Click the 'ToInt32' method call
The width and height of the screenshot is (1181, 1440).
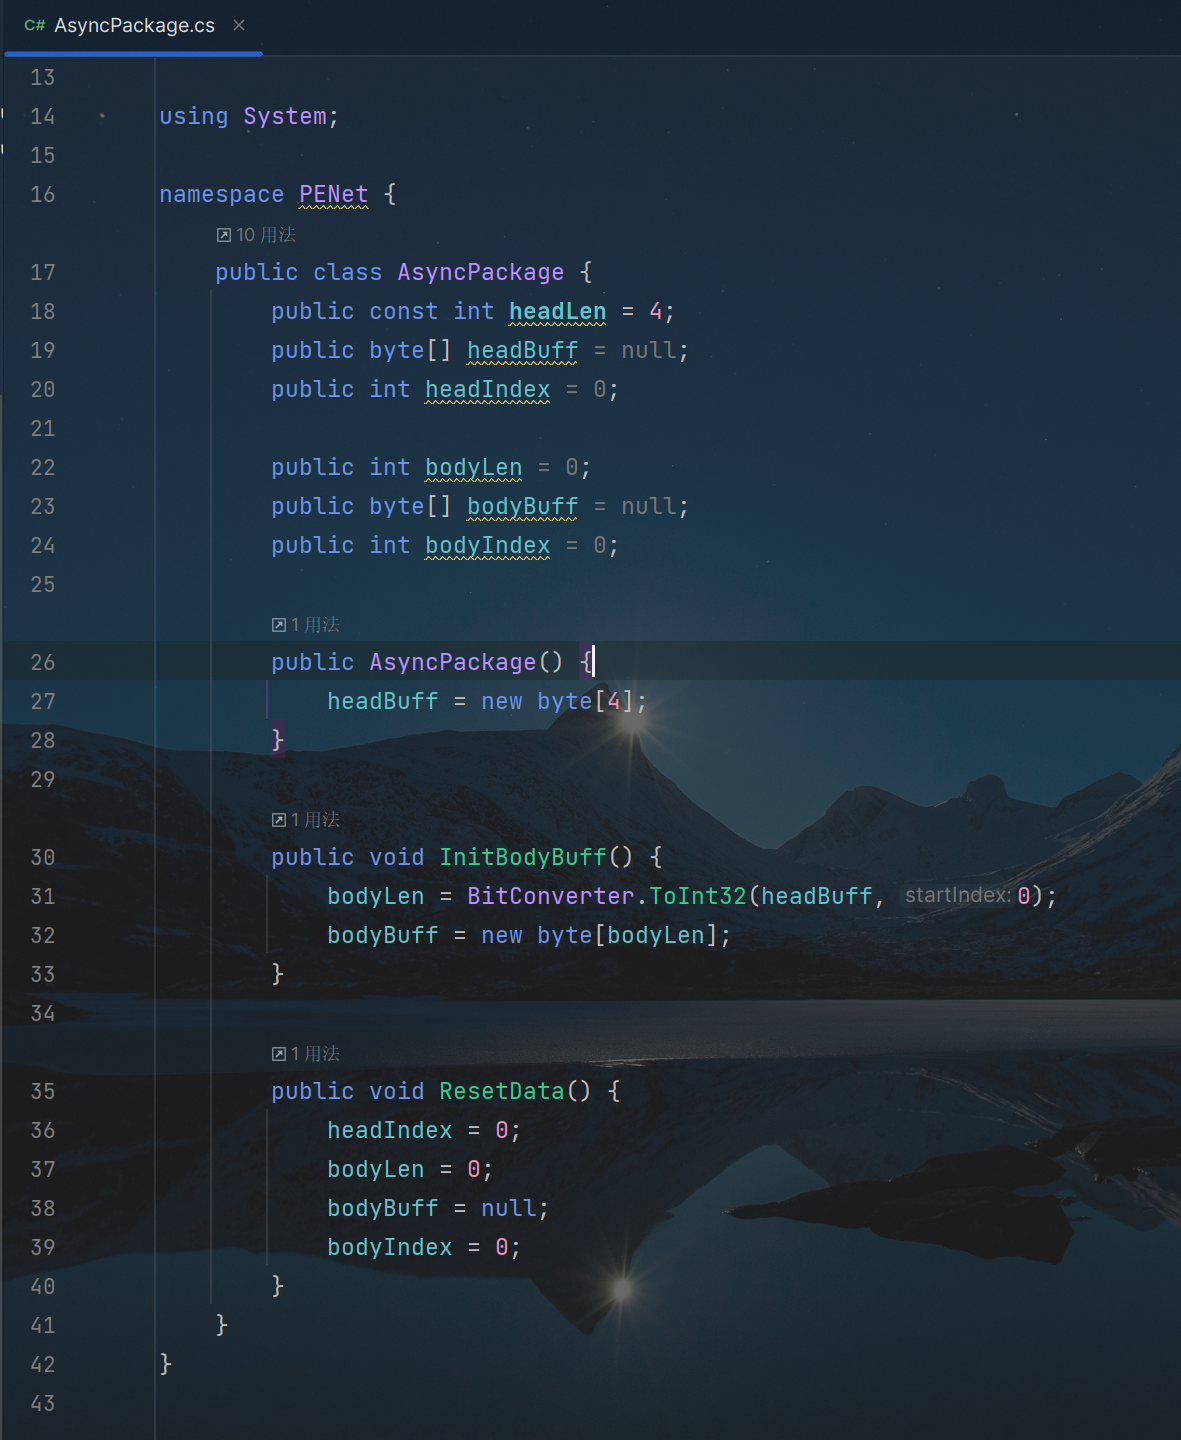tap(698, 897)
